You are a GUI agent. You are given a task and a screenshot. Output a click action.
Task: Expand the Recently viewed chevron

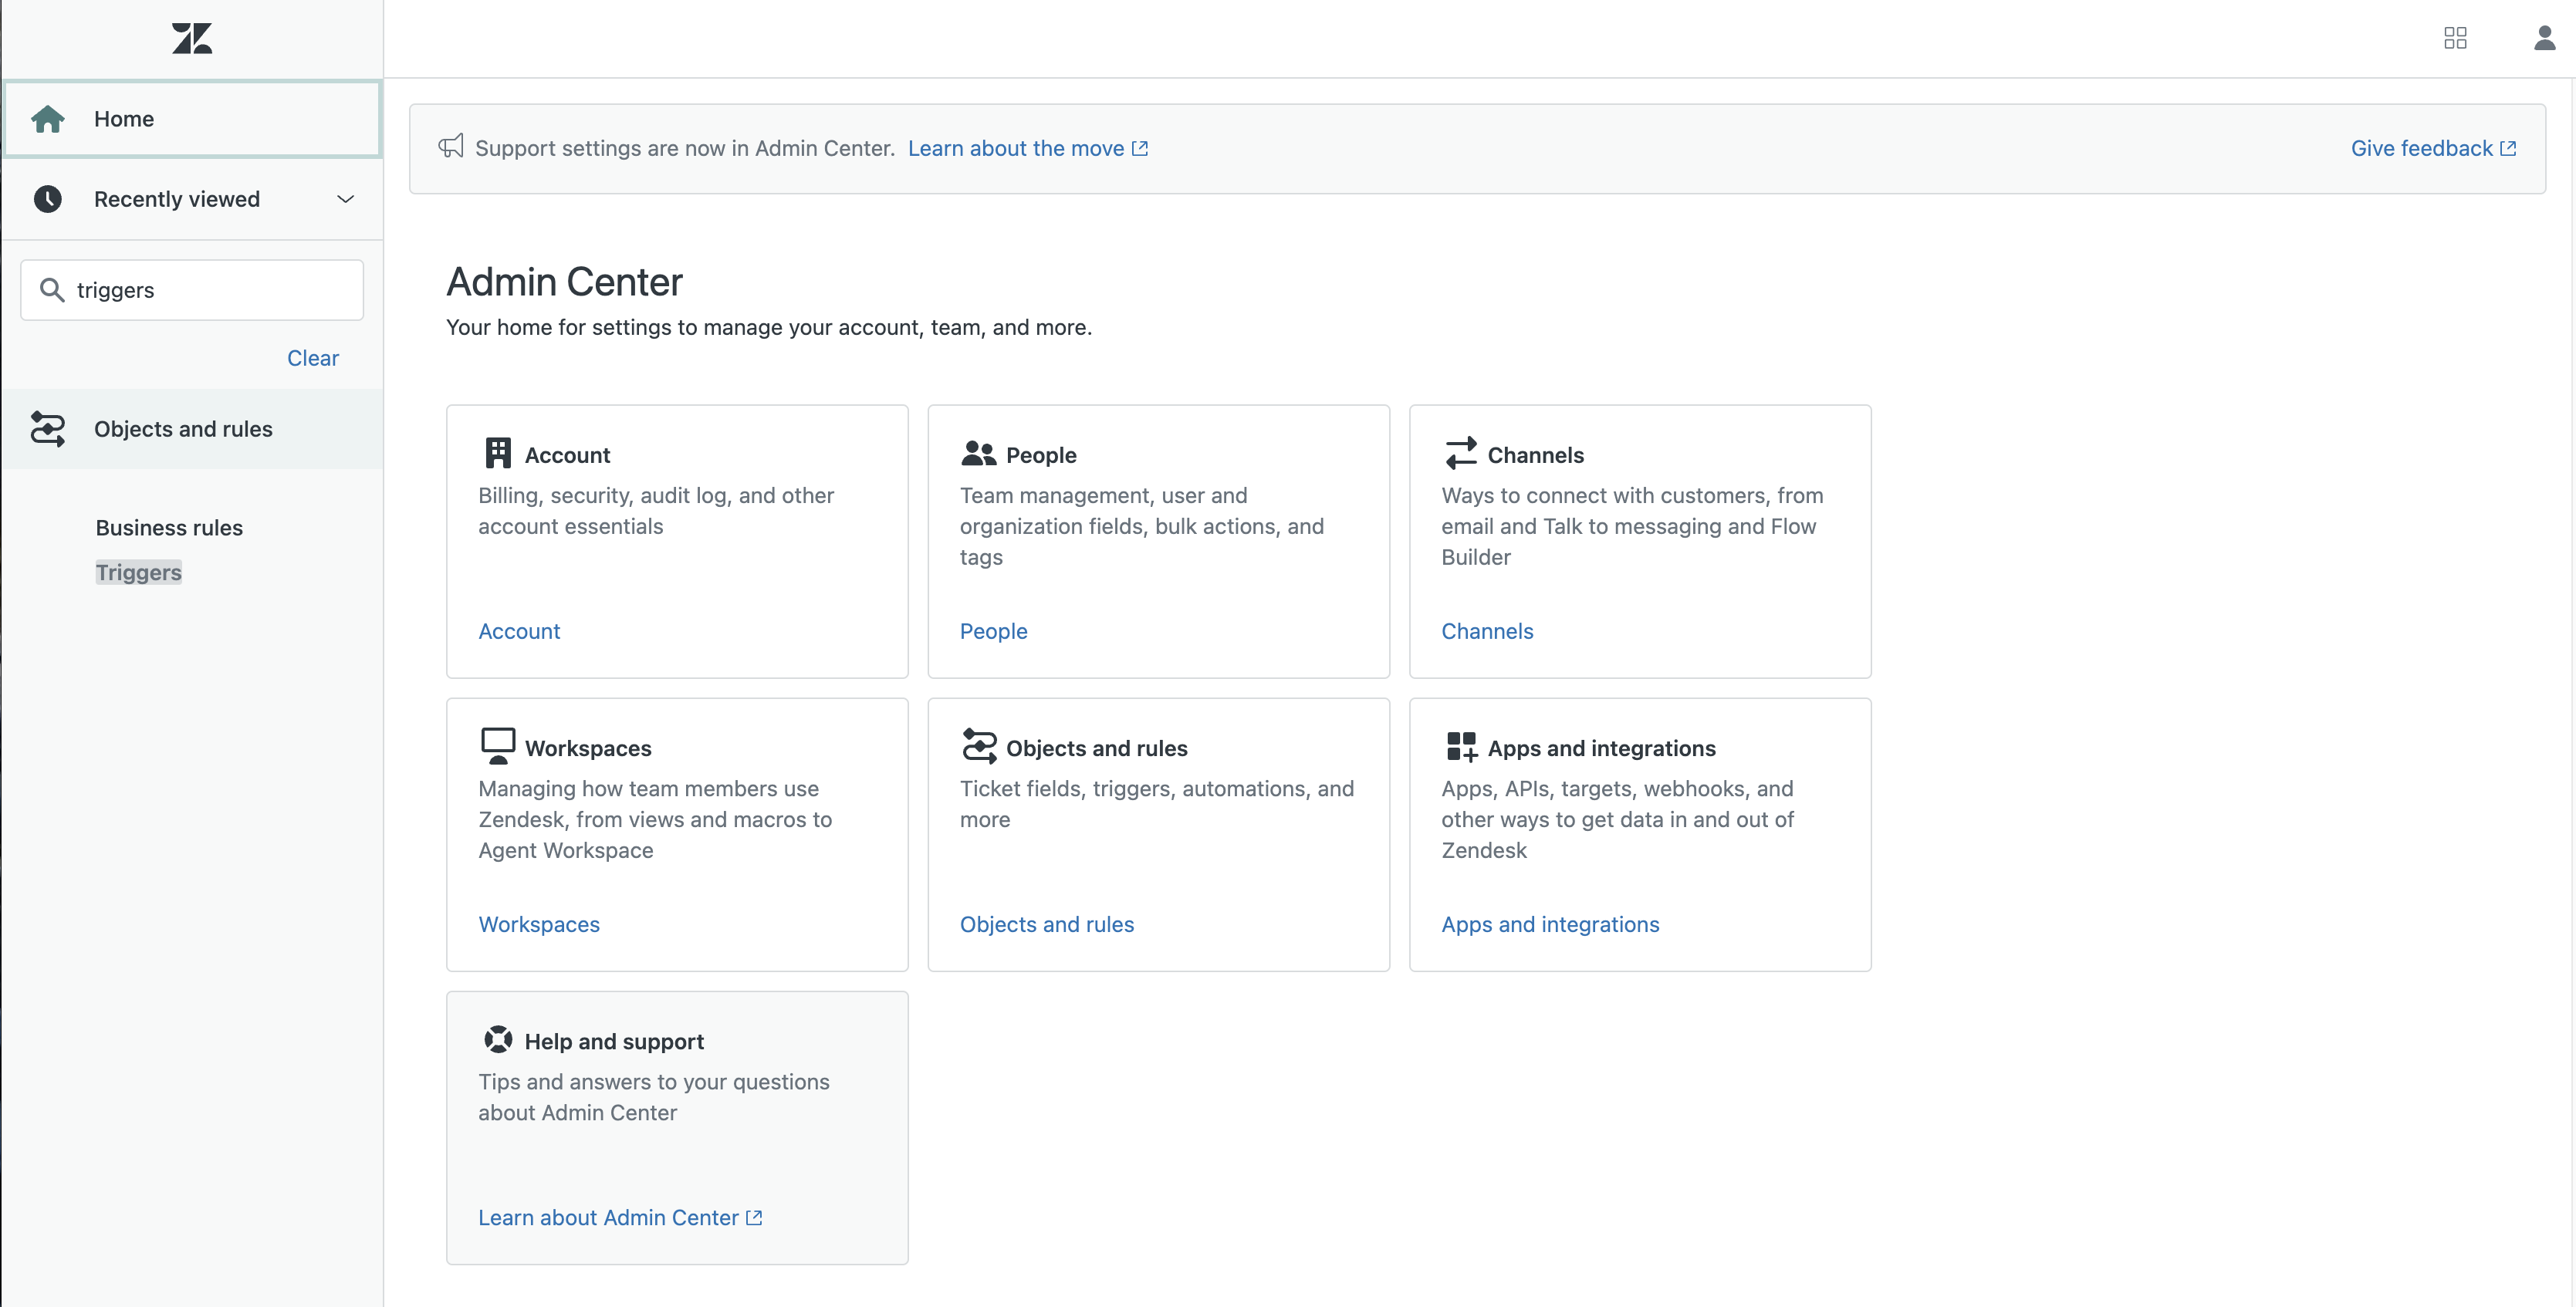pos(346,199)
